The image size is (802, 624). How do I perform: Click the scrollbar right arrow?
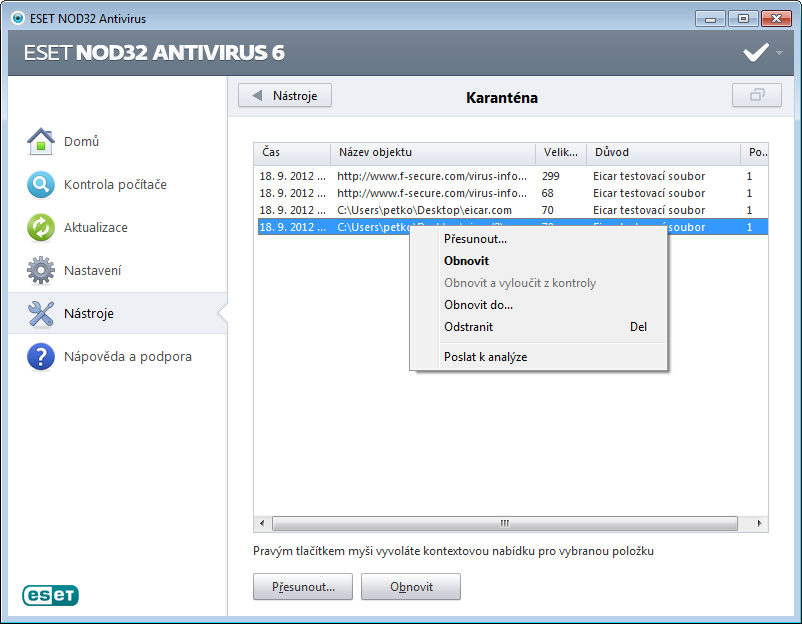click(760, 523)
